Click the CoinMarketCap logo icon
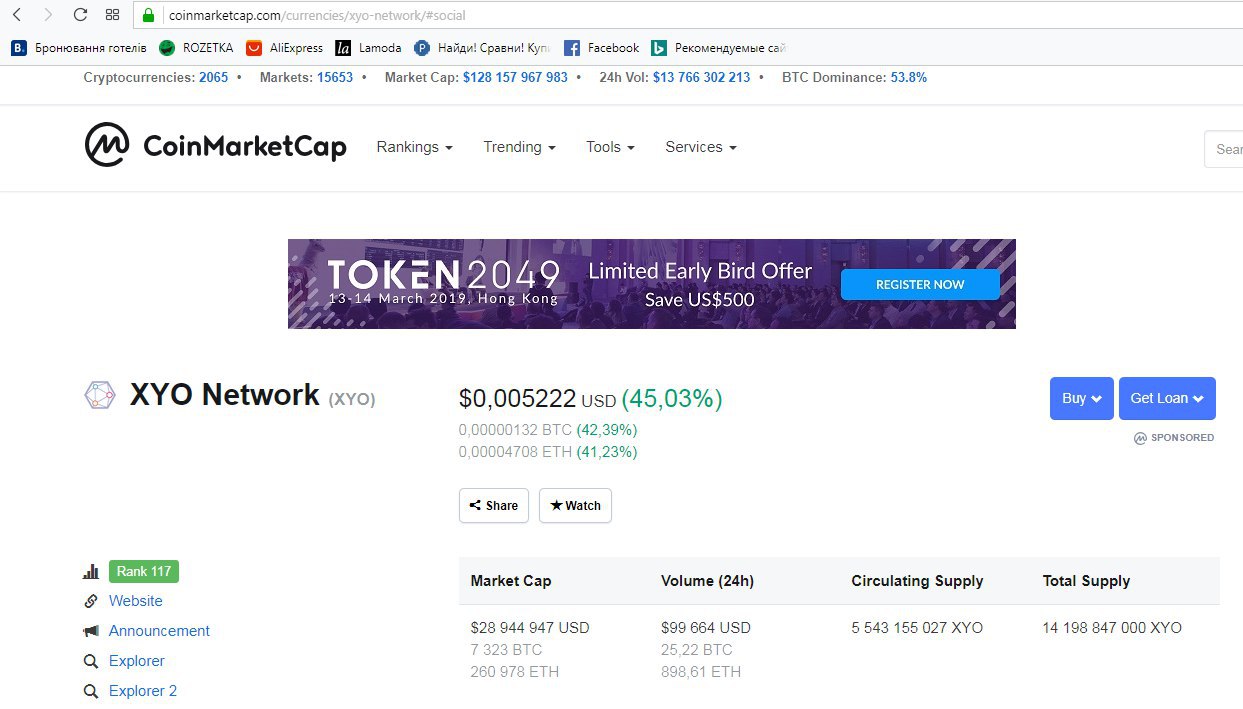 [x=107, y=145]
